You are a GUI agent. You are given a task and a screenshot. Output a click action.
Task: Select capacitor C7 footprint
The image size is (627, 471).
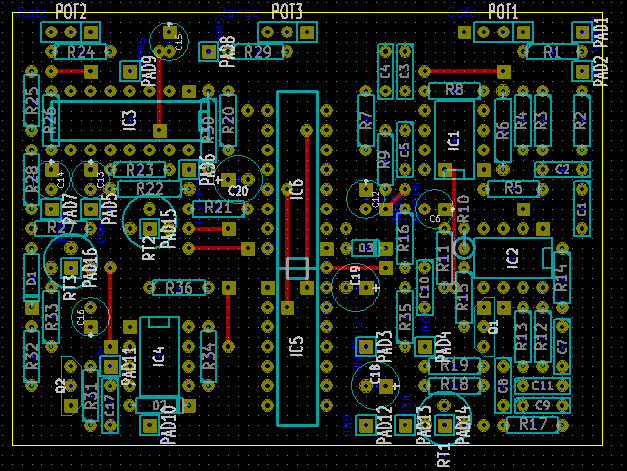[562, 346]
